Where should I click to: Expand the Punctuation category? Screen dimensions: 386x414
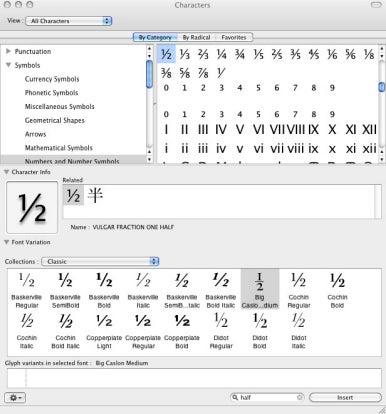point(9,51)
